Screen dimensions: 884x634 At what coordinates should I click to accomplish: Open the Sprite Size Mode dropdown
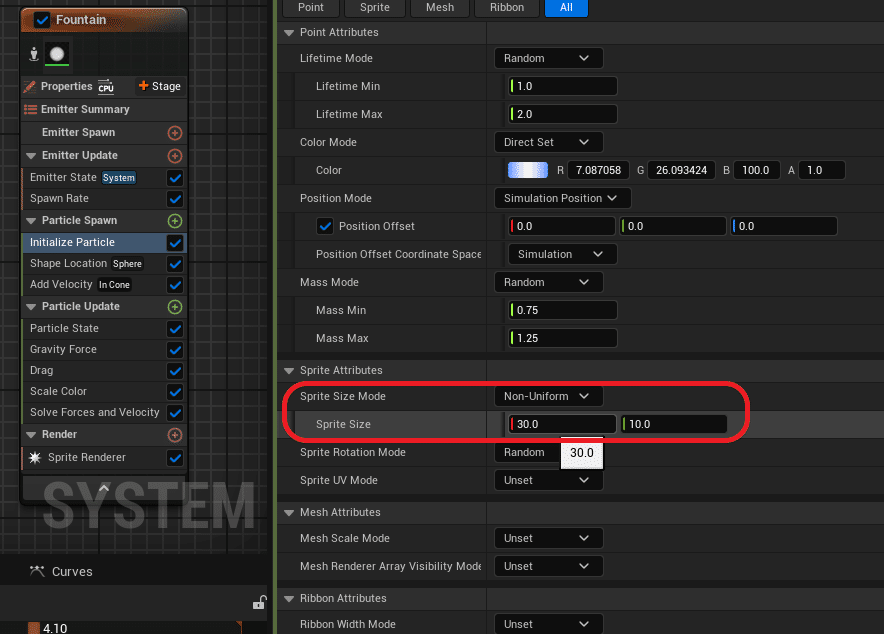(549, 396)
